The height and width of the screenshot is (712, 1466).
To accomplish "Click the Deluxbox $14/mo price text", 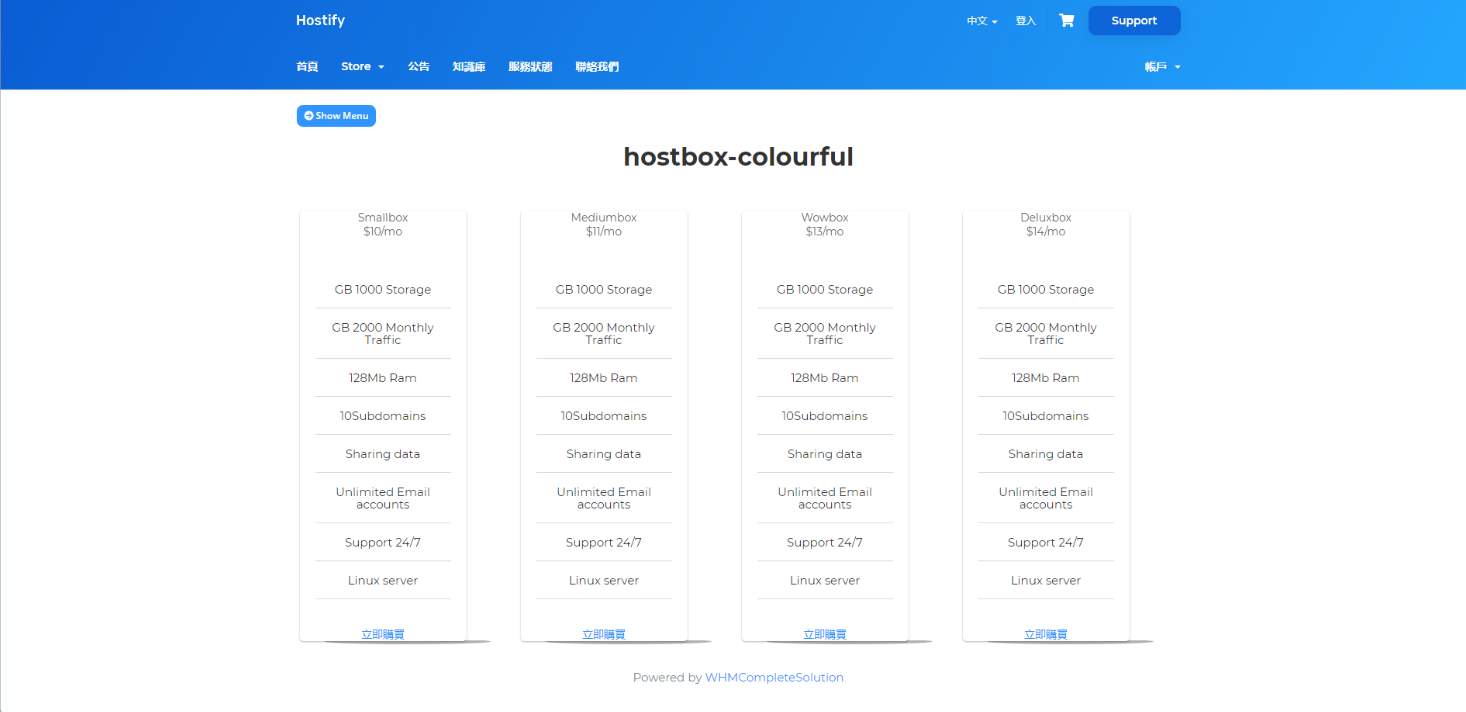I will coord(1046,232).
